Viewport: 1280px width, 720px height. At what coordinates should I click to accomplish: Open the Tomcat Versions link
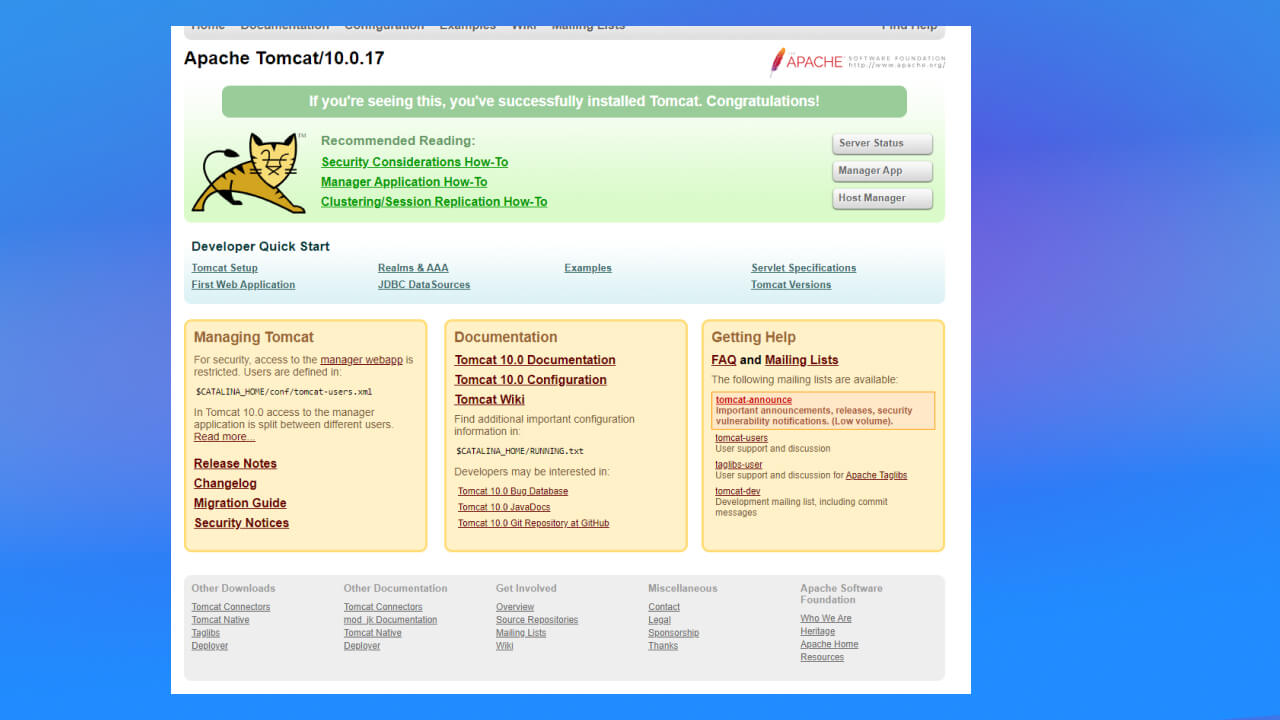[791, 285]
